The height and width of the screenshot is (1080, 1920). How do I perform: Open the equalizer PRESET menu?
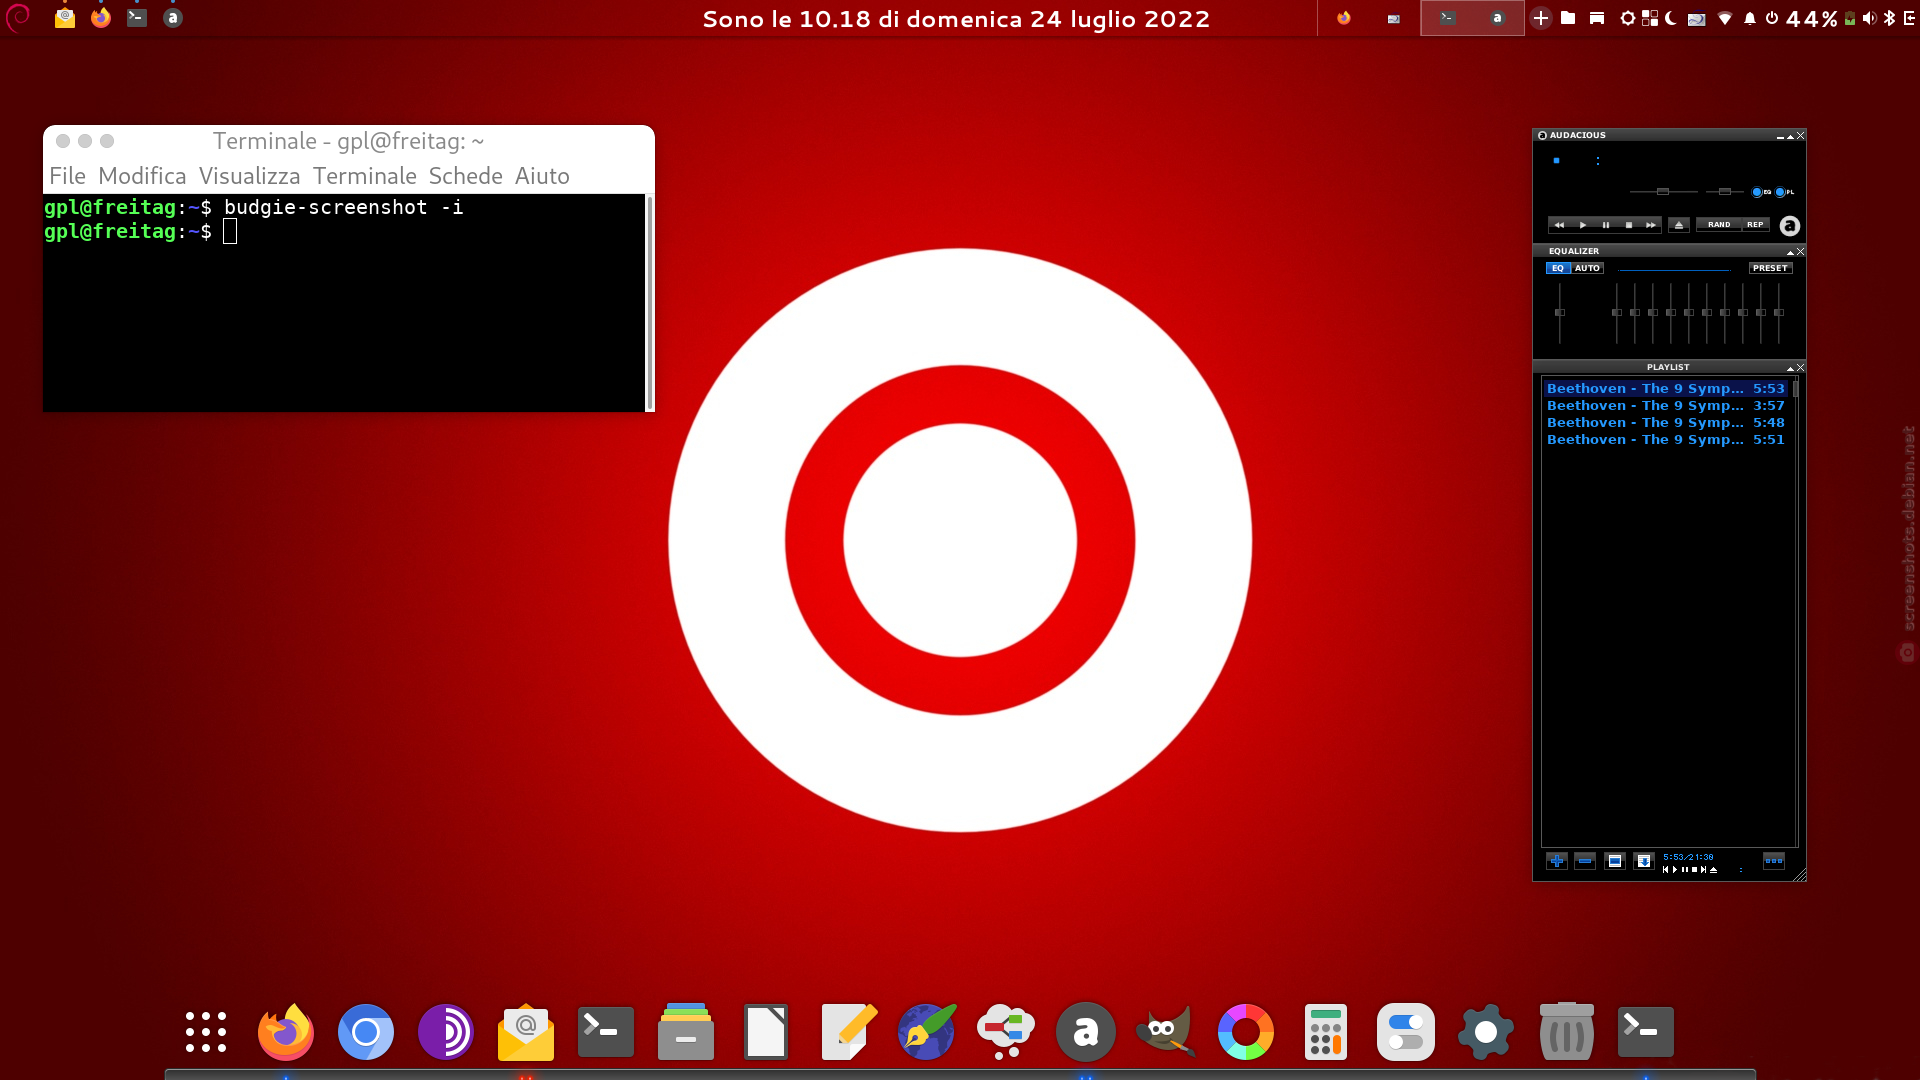[1770, 268]
